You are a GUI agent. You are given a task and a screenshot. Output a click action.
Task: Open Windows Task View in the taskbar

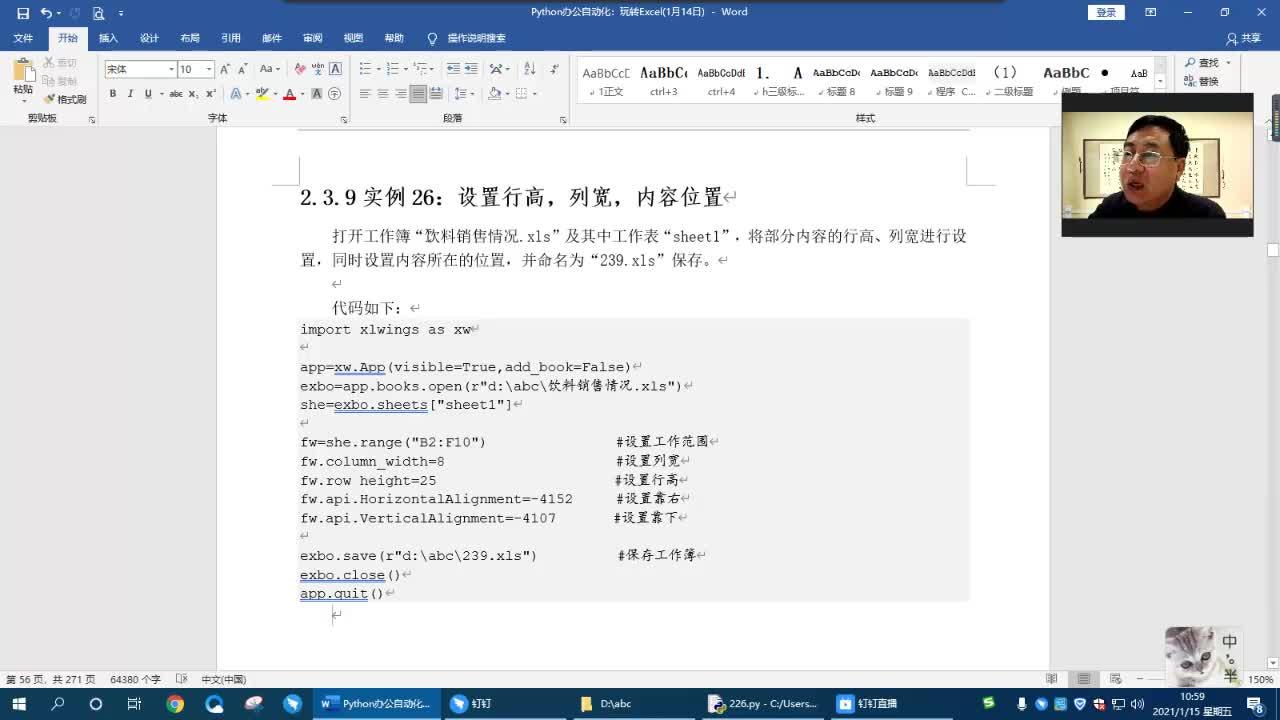click(134, 704)
